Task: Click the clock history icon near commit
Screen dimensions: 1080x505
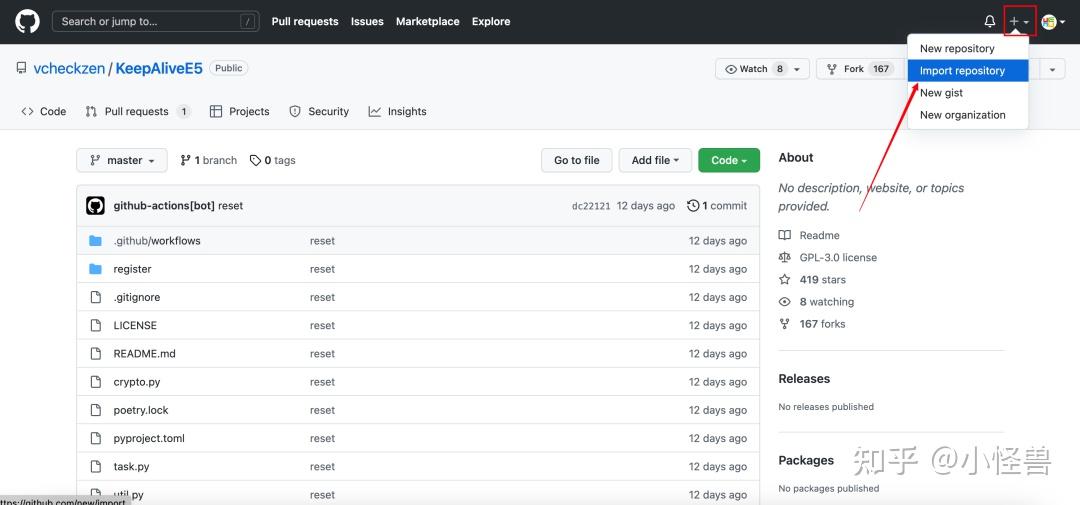Action: [693, 205]
